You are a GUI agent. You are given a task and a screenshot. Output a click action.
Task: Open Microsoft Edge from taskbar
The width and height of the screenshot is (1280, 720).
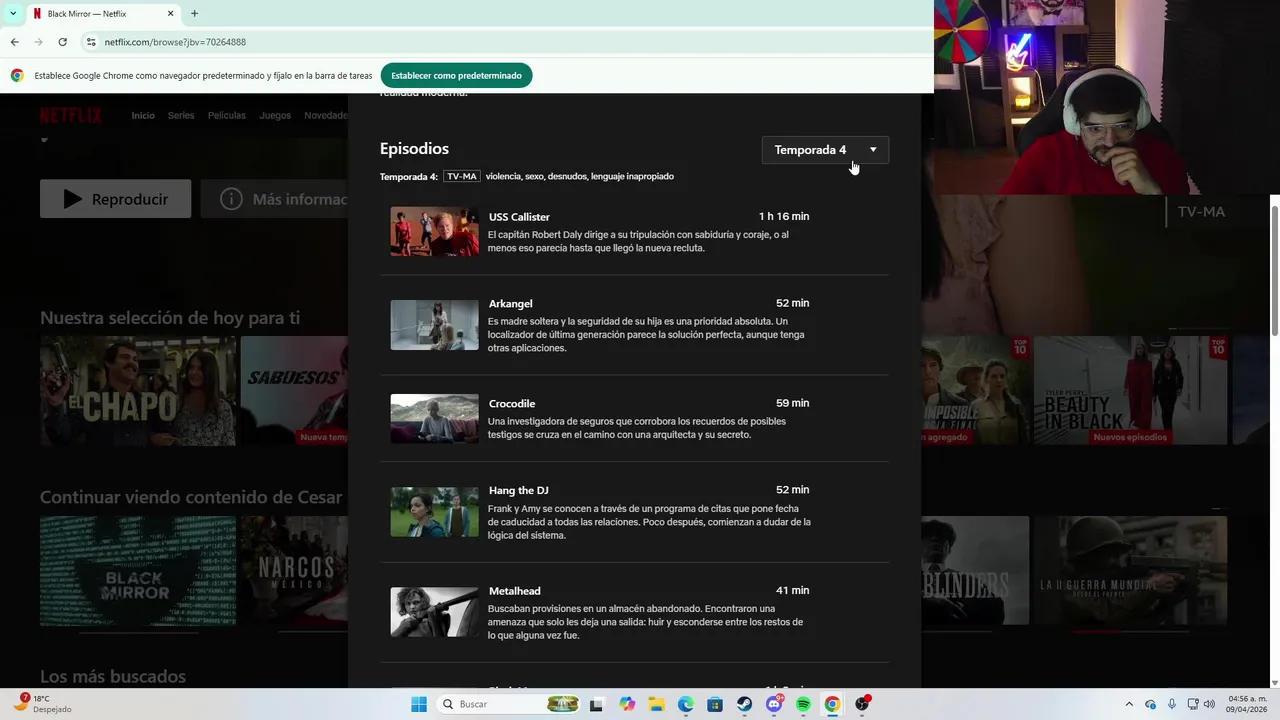(x=686, y=704)
